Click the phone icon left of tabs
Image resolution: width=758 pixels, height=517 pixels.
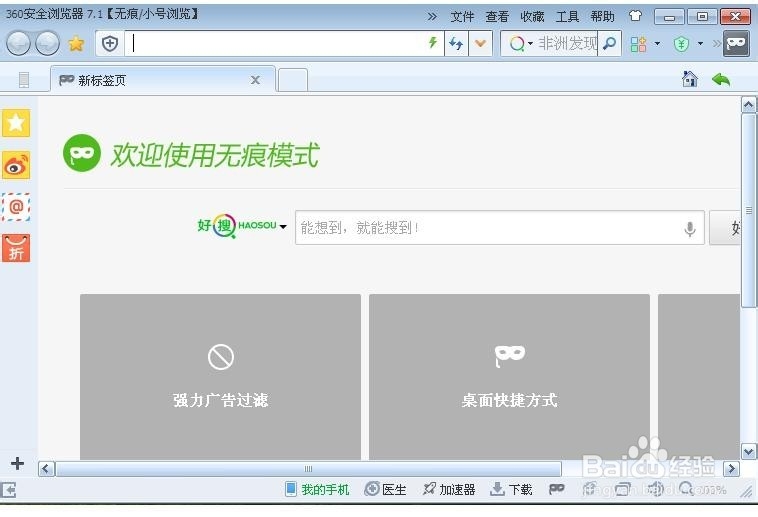[x=24, y=79]
